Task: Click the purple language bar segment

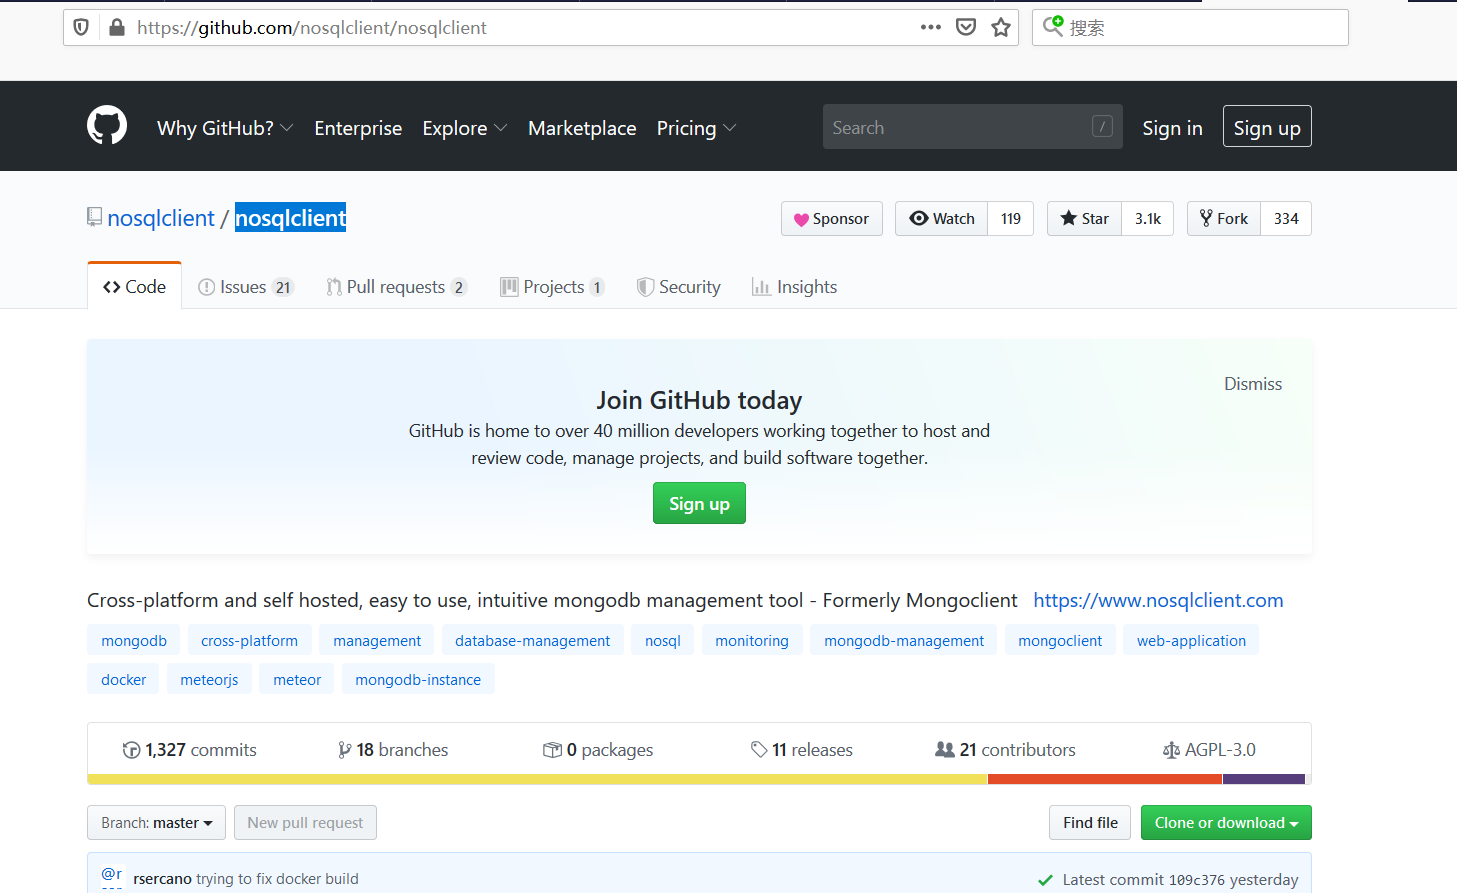Action: (x=1264, y=779)
